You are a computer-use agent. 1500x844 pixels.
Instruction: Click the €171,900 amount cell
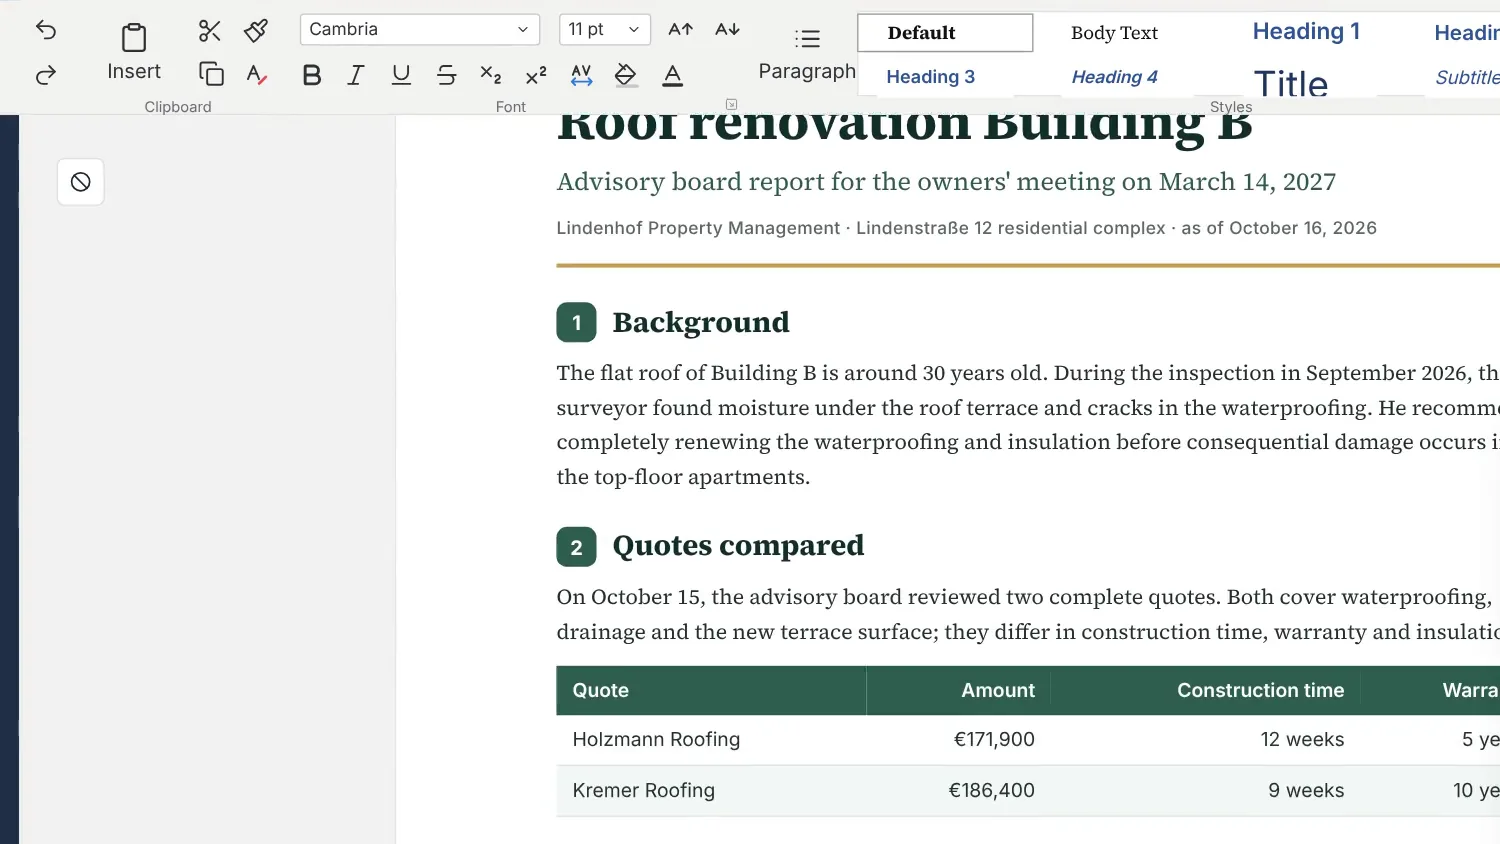click(x=959, y=740)
